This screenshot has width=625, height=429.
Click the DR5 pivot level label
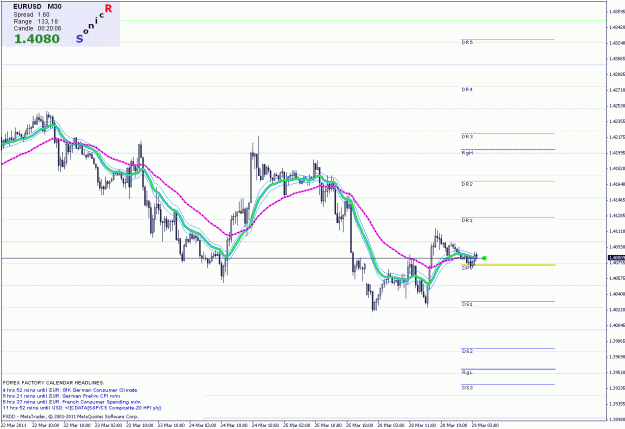tap(467, 42)
